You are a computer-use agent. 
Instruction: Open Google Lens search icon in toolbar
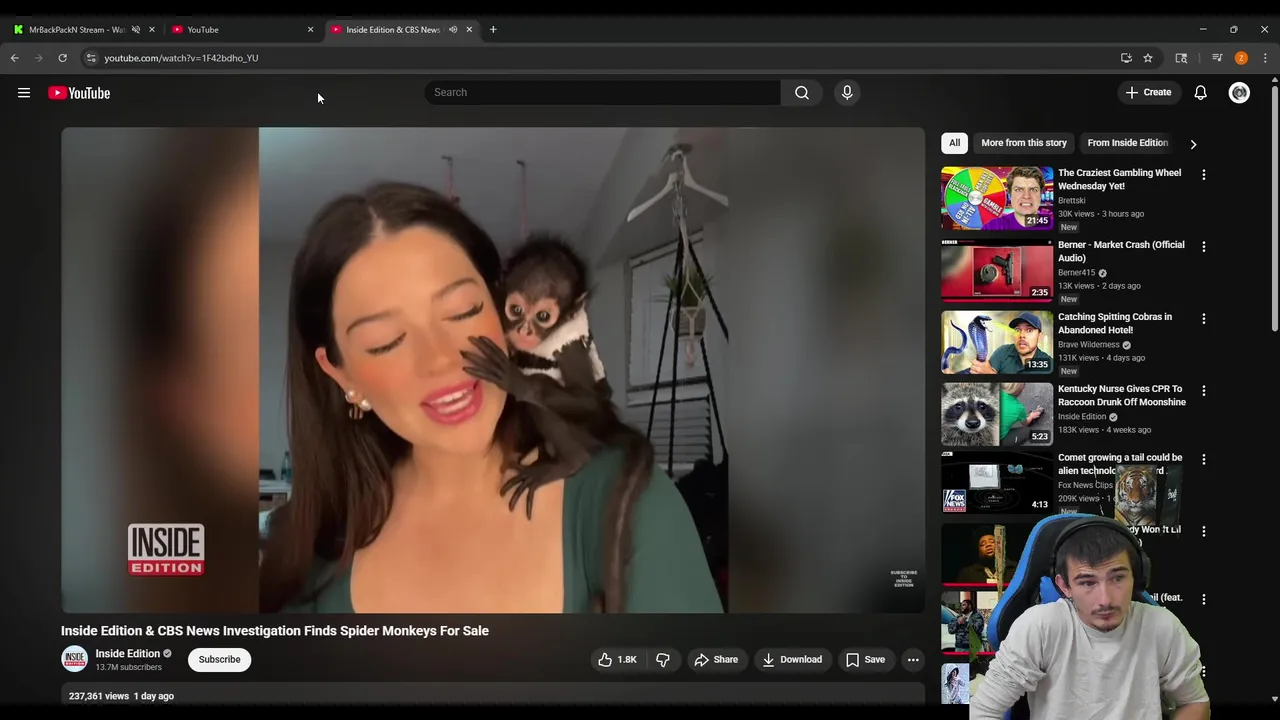(x=1181, y=58)
